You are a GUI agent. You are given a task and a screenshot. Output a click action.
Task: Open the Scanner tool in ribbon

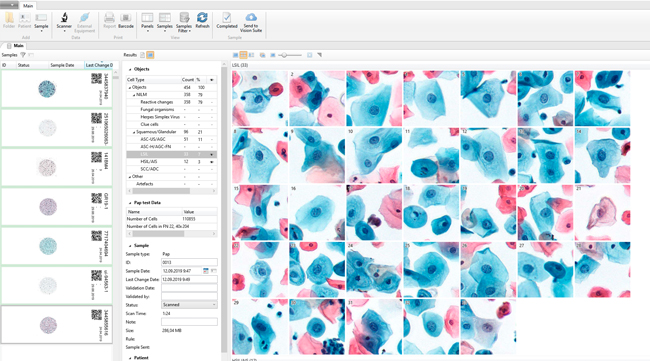click(x=64, y=22)
